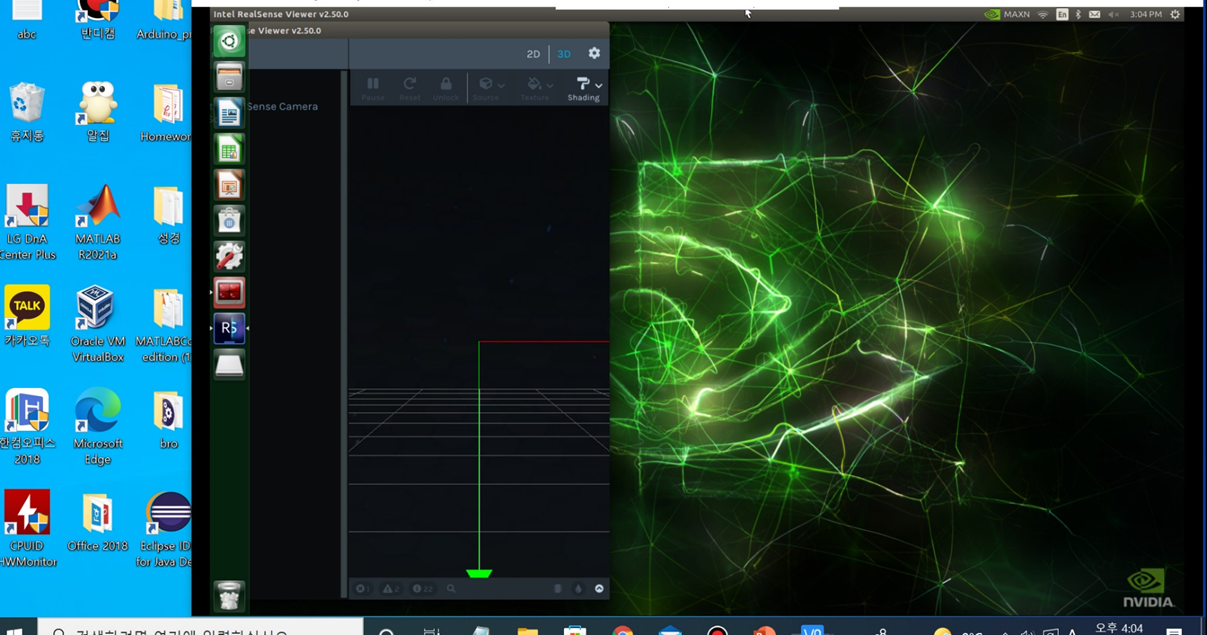Select the bro desktop folder
Image resolution: width=1207 pixels, height=635 pixels.
tap(168, 420)
